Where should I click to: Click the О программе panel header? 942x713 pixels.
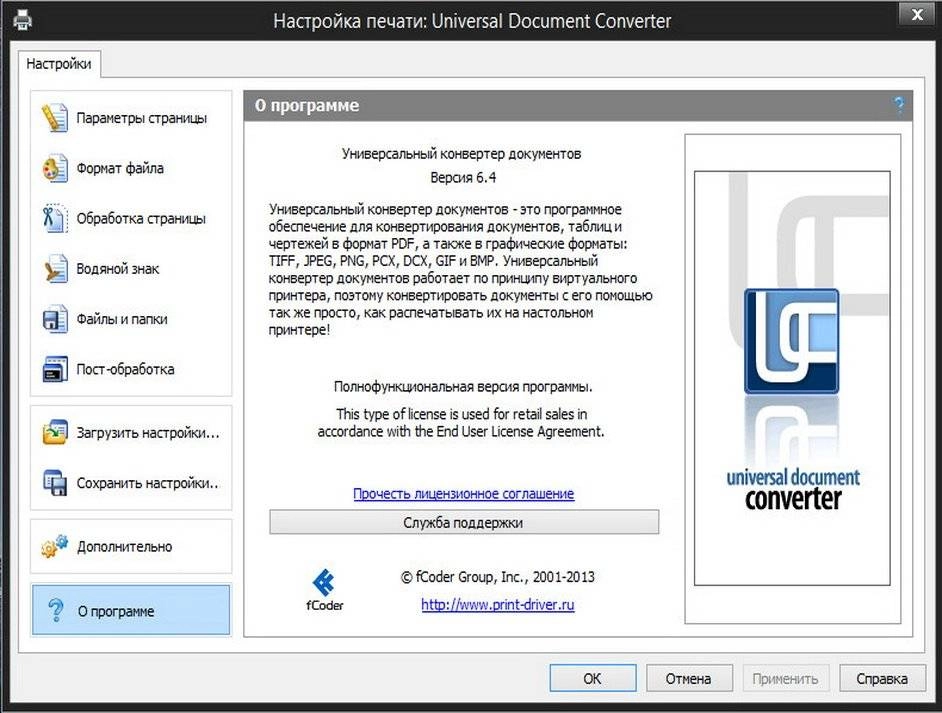click(578, 106)
